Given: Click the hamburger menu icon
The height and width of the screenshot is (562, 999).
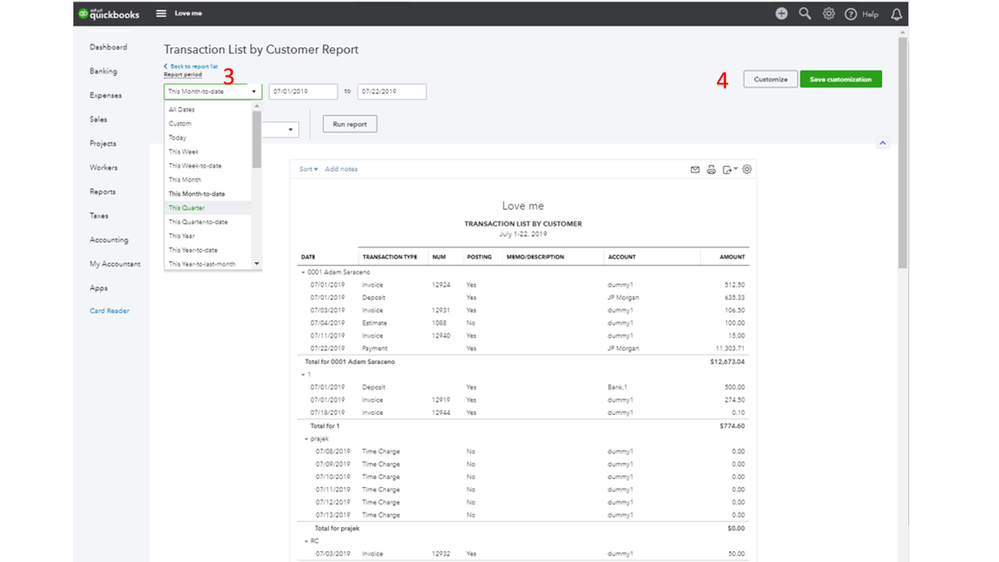Looking at the screenshot, I should click(x=161, y=14).
